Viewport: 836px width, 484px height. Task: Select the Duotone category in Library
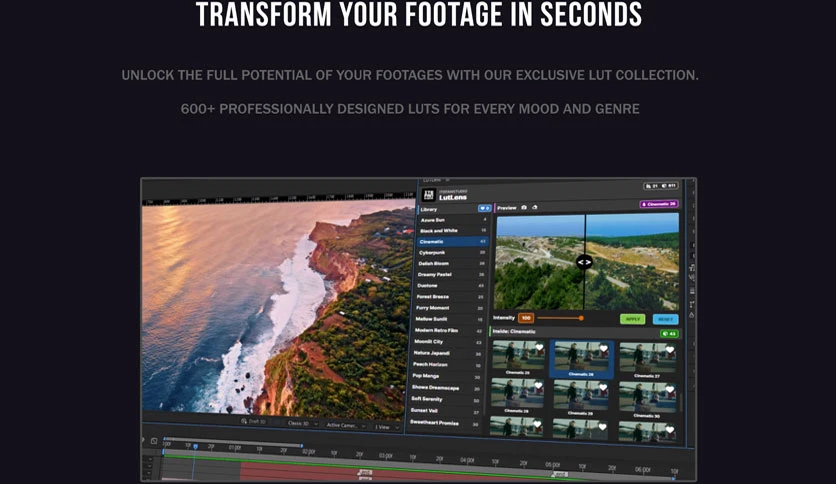pyautogui.click(x=451, y=286)
